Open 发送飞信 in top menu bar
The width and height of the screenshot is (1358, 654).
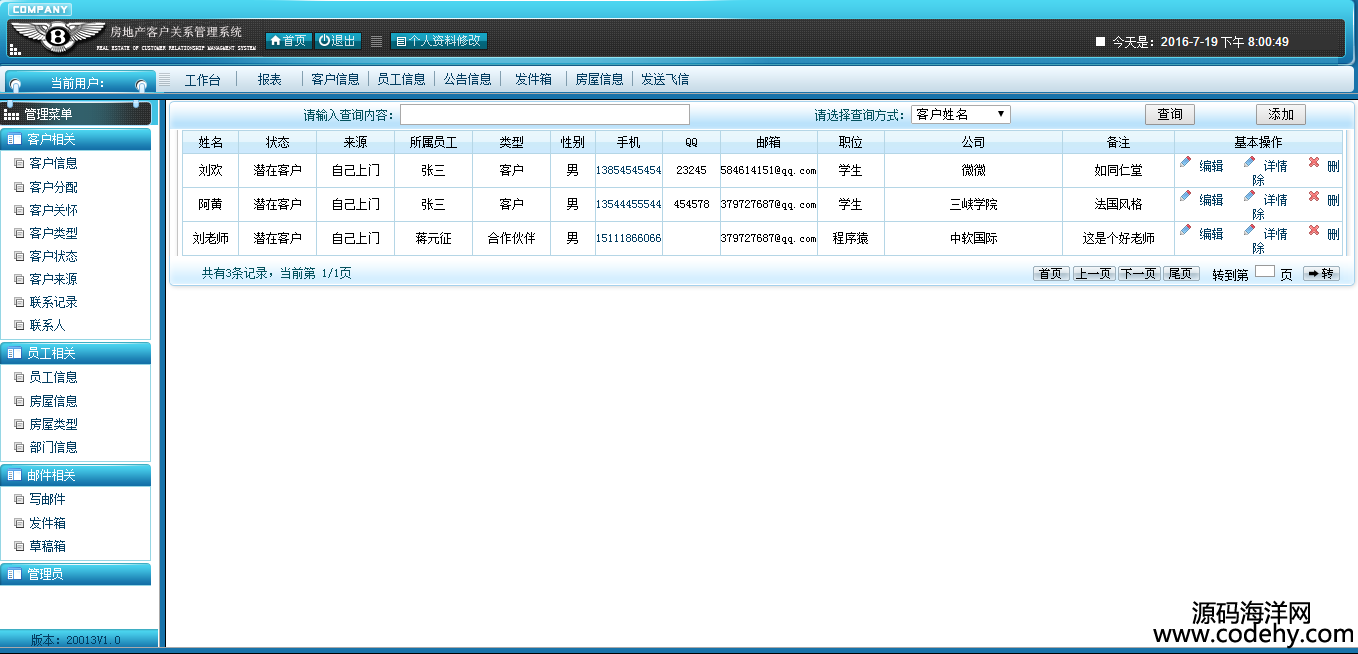click(x=665, y=80)
